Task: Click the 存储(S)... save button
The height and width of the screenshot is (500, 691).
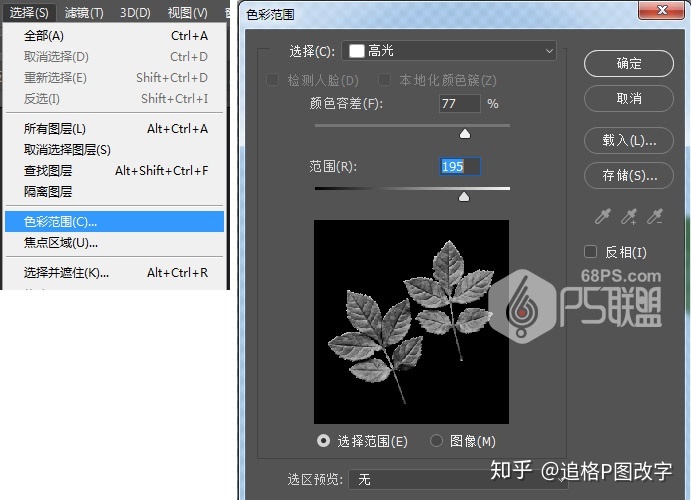Action: coord(629,176)
